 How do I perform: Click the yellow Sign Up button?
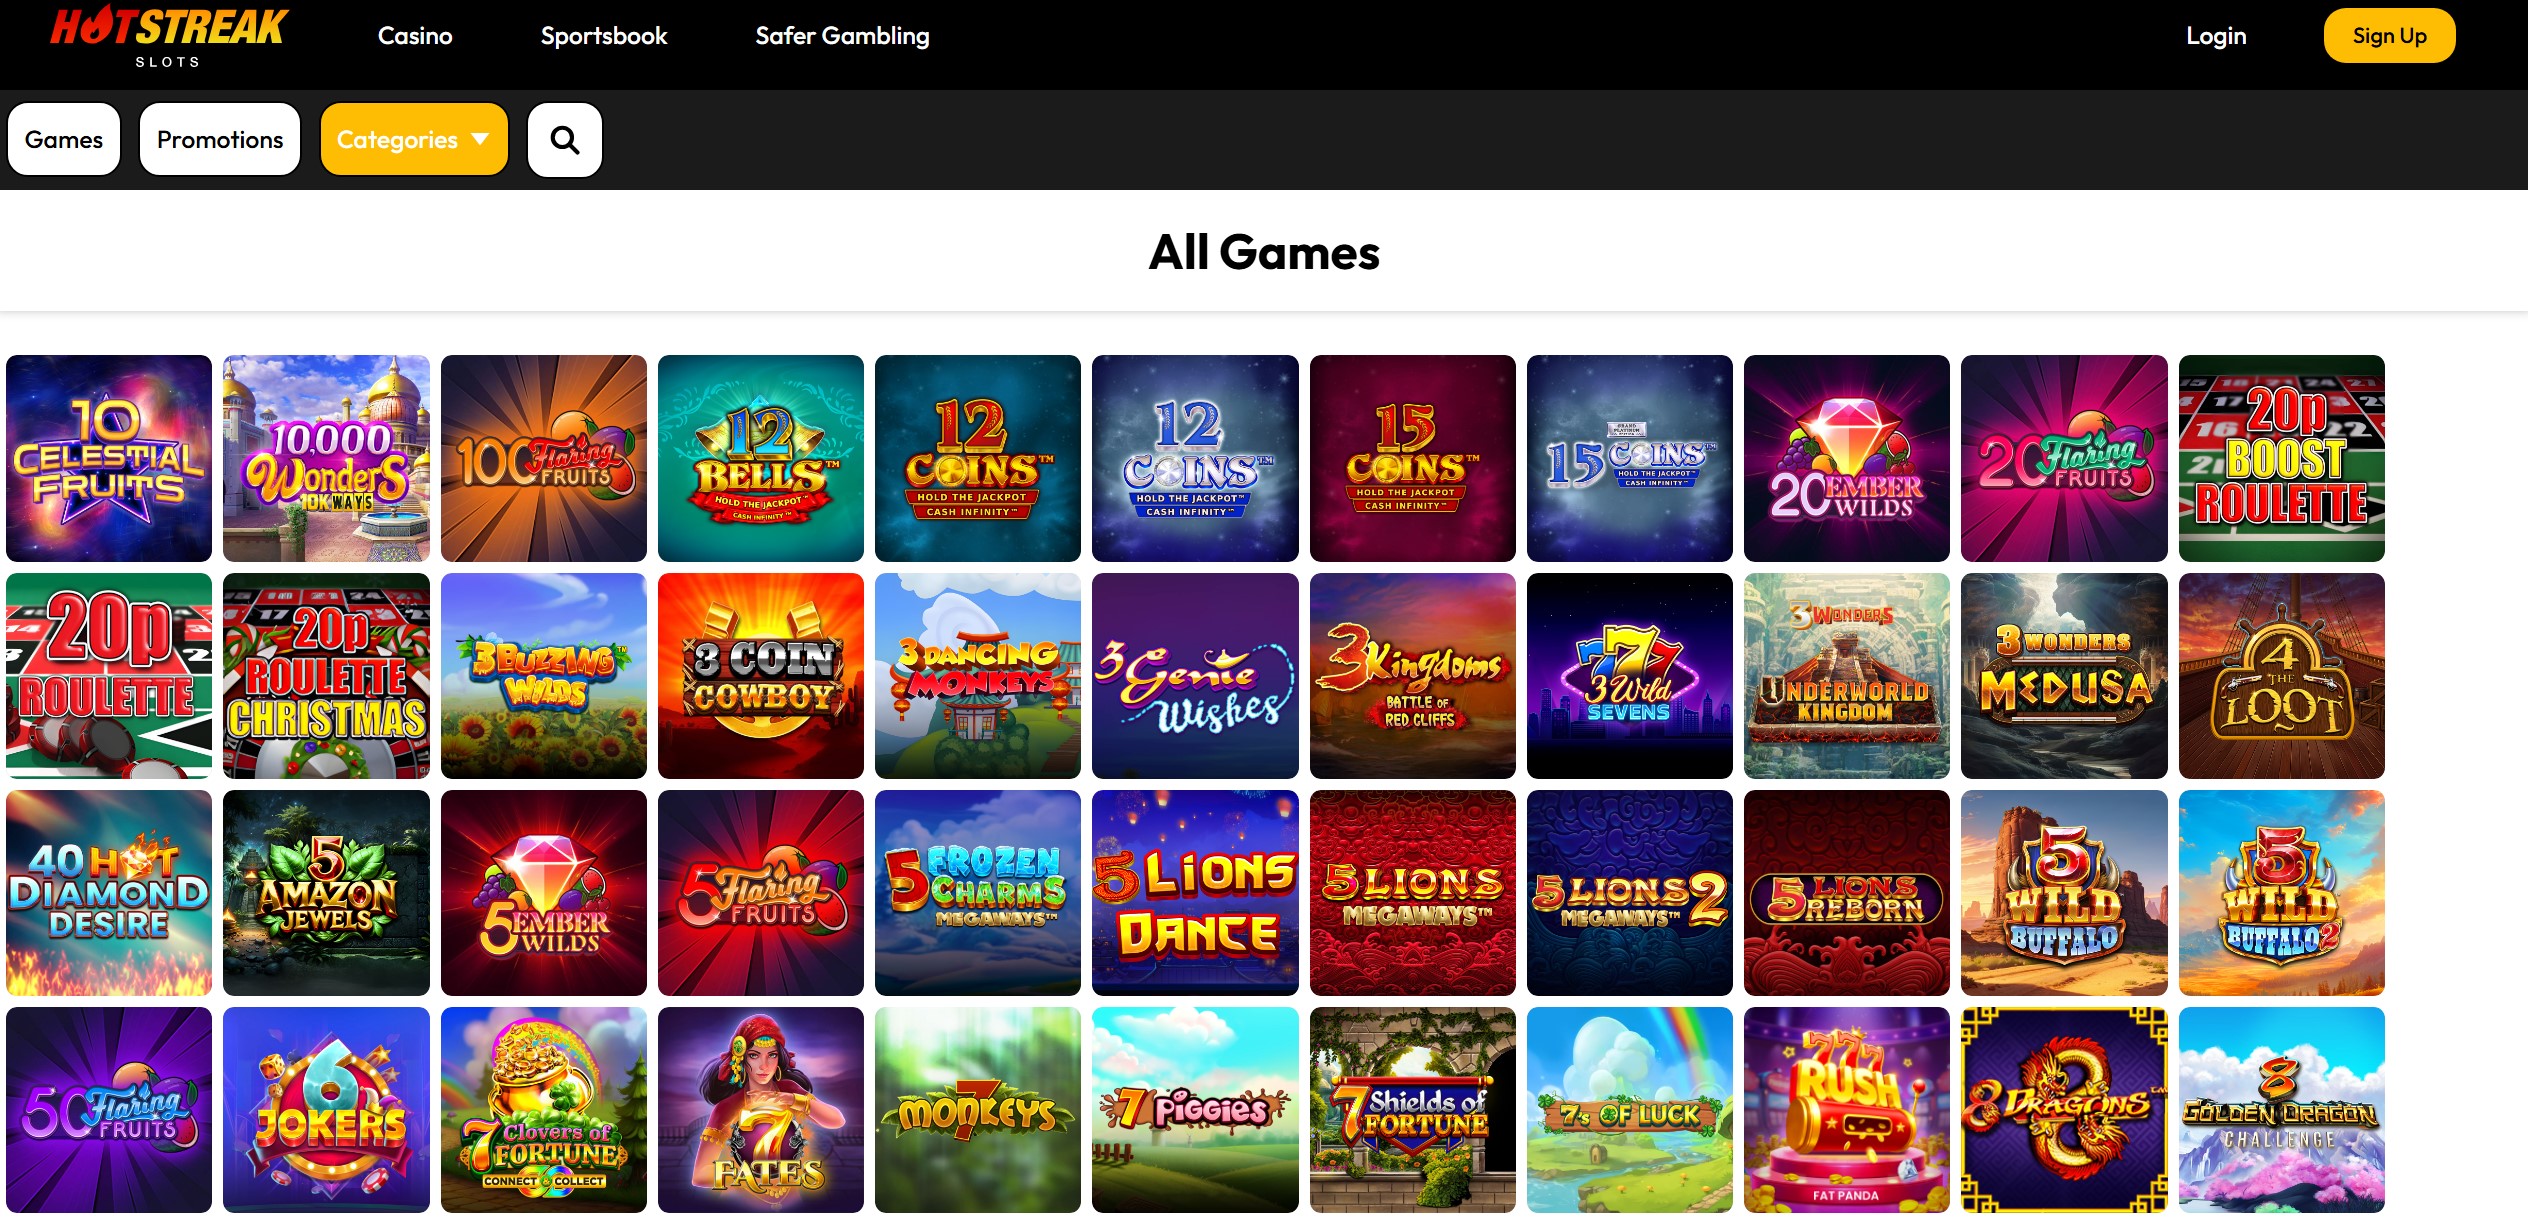[2389, 36]
